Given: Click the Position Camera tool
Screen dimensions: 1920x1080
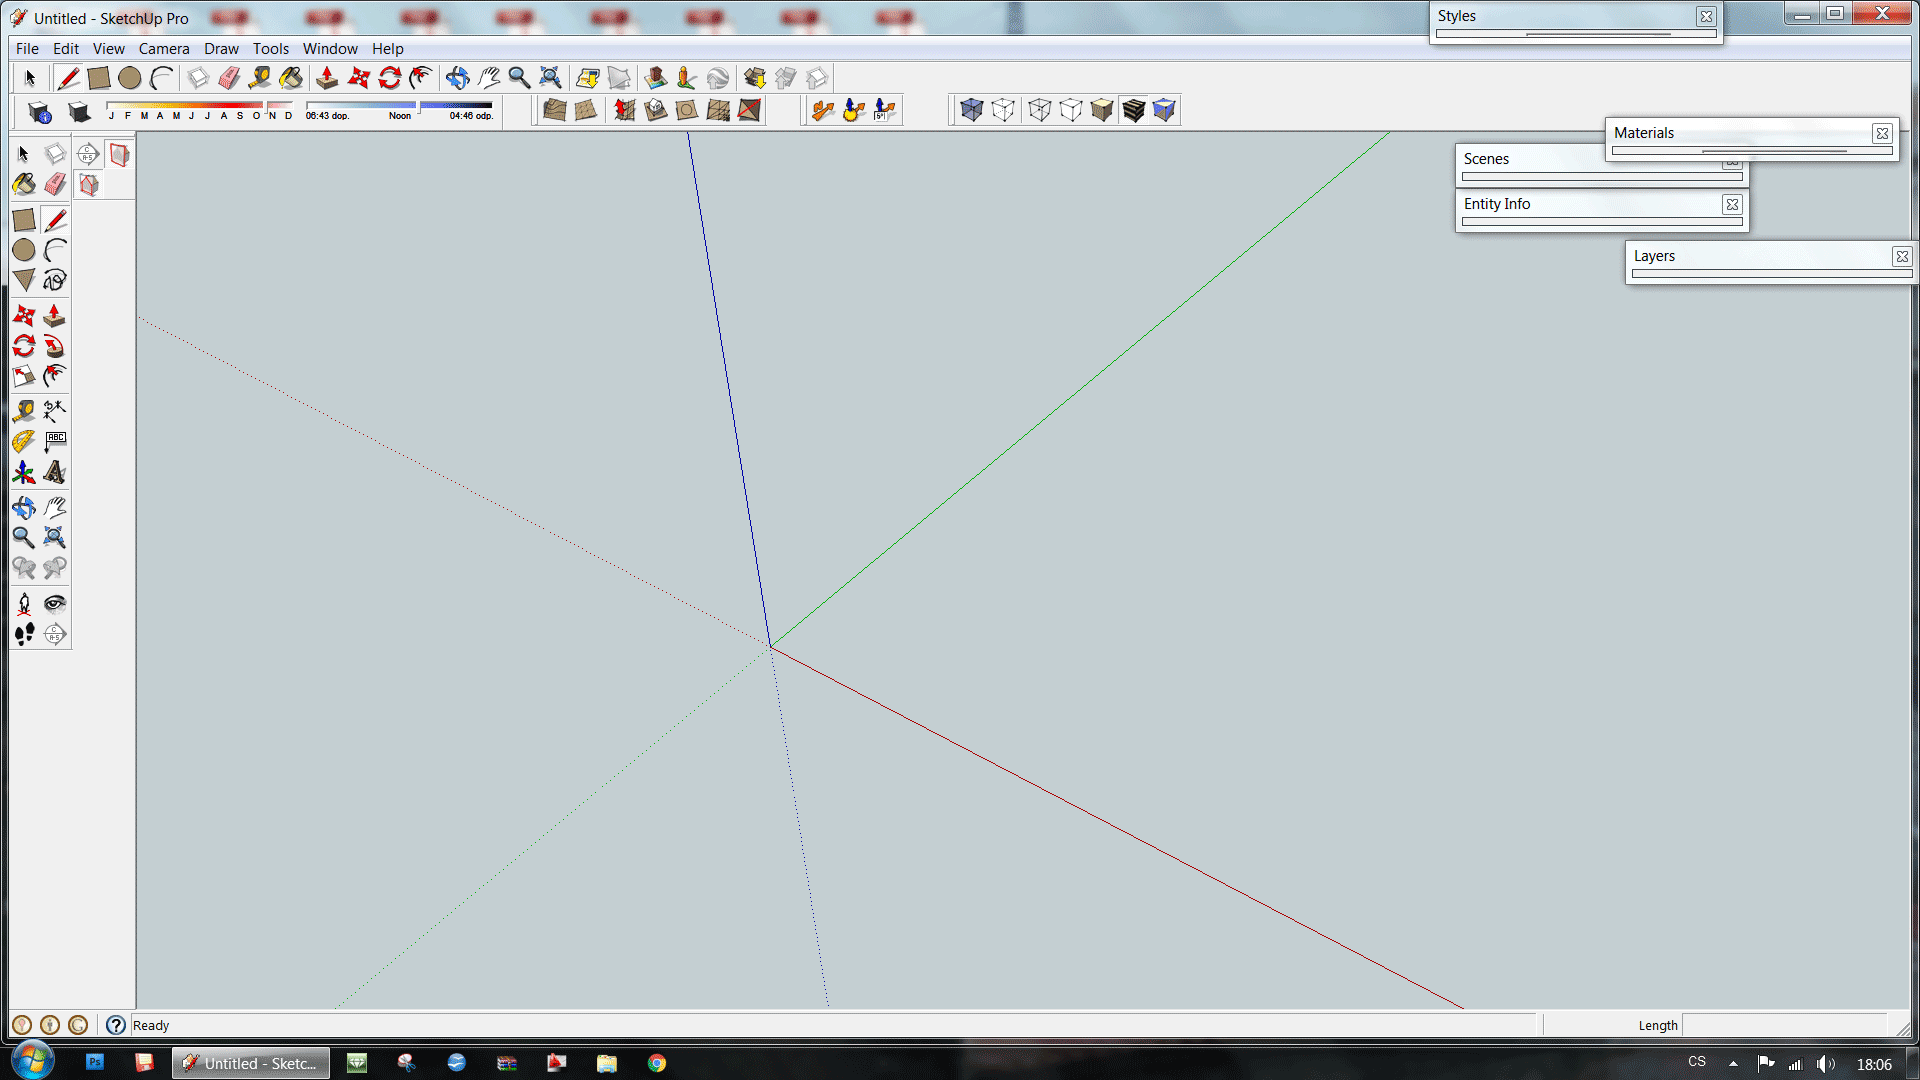Looking at the screenshot, I should pos(24,603).
